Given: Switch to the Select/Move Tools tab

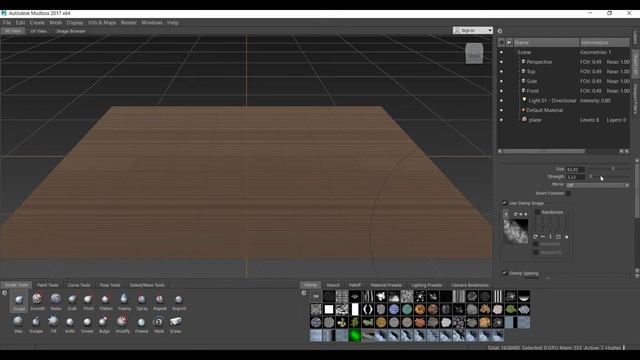Looking at the screenshot, I should [x=147, y=285].
